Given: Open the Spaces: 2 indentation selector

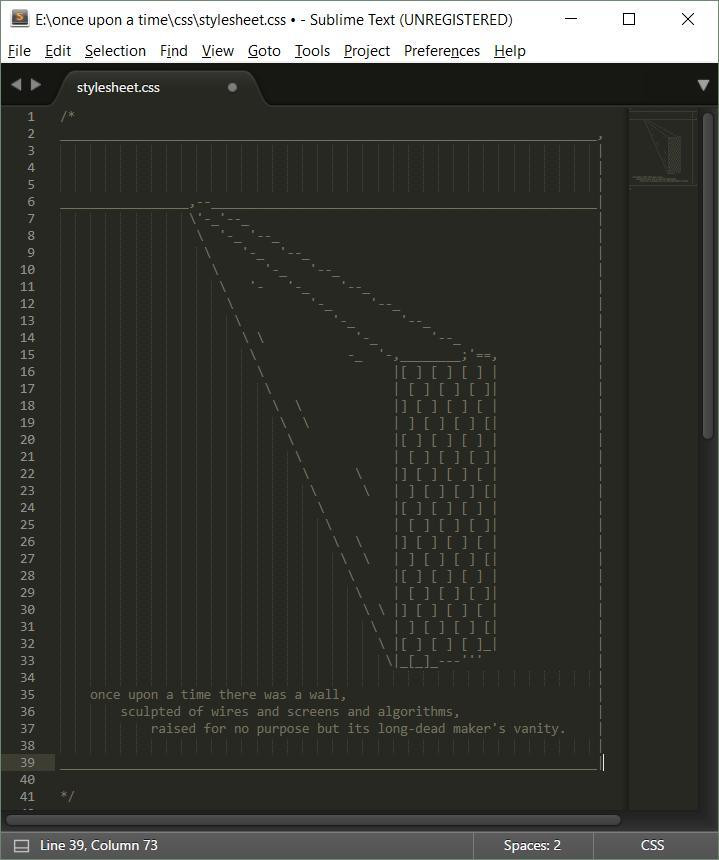Looking at the screenshot, I should click(532, 845).
